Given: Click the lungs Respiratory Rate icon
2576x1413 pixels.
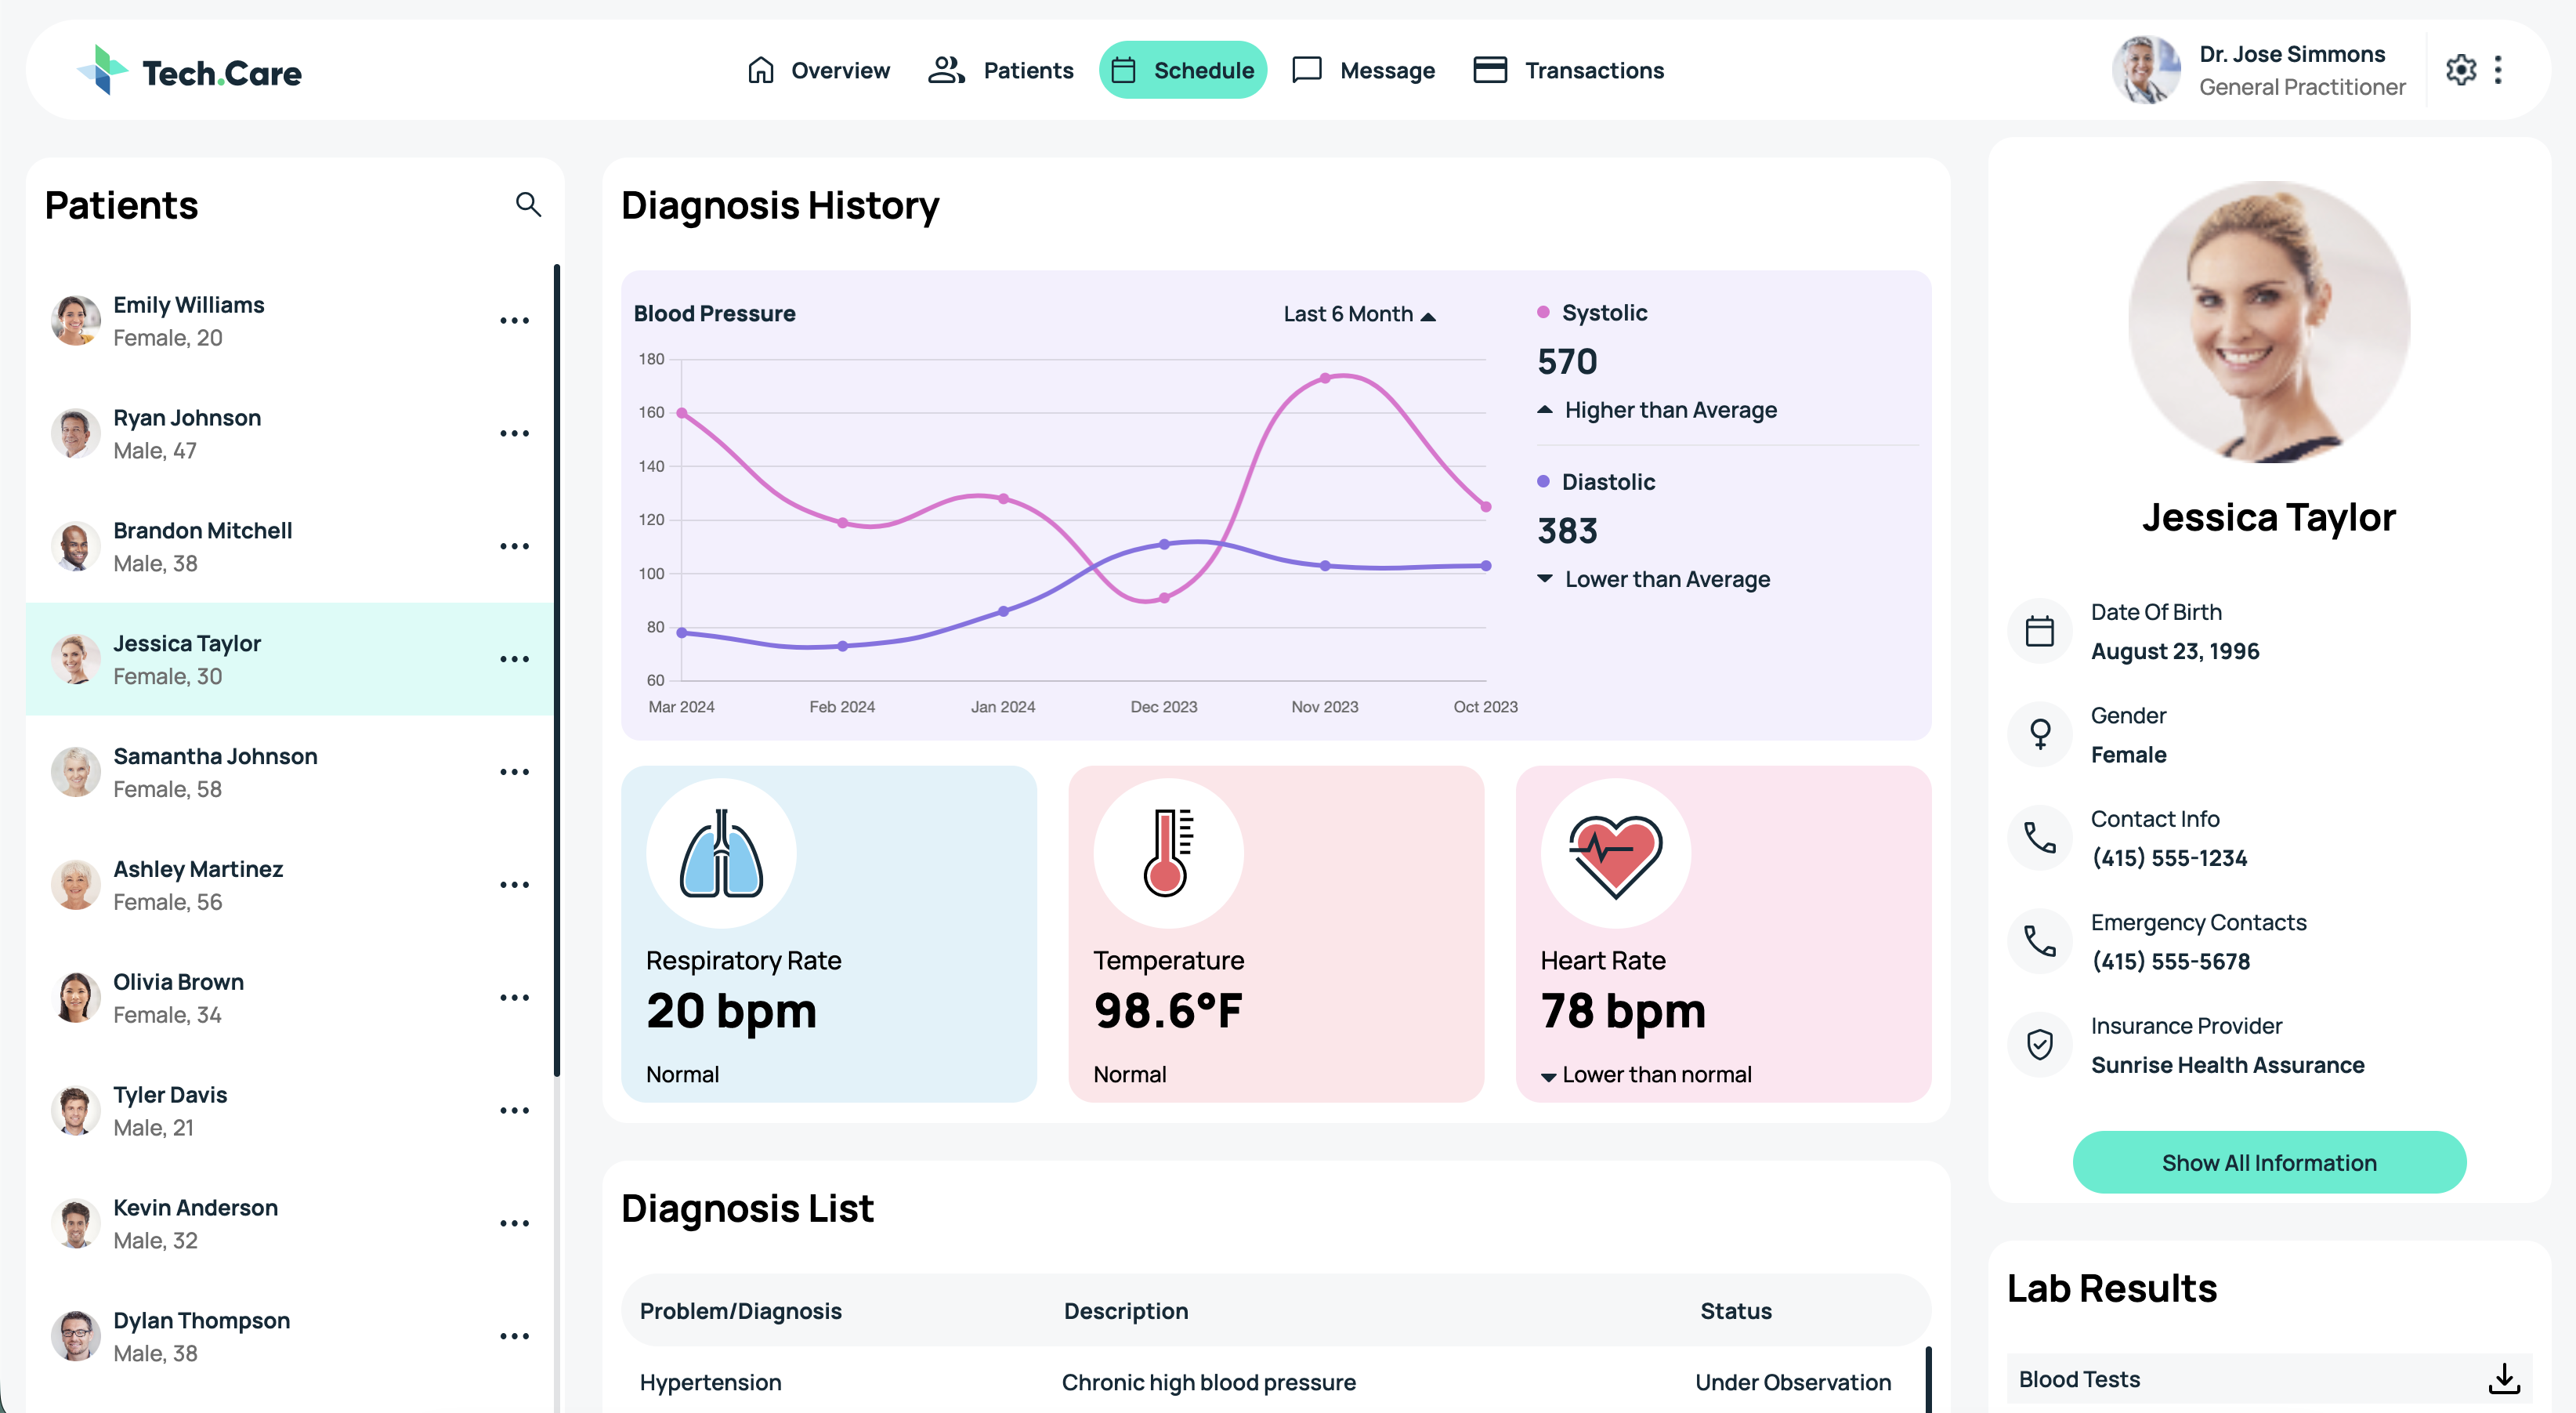Looking at the screenshot, I should 721,853.
